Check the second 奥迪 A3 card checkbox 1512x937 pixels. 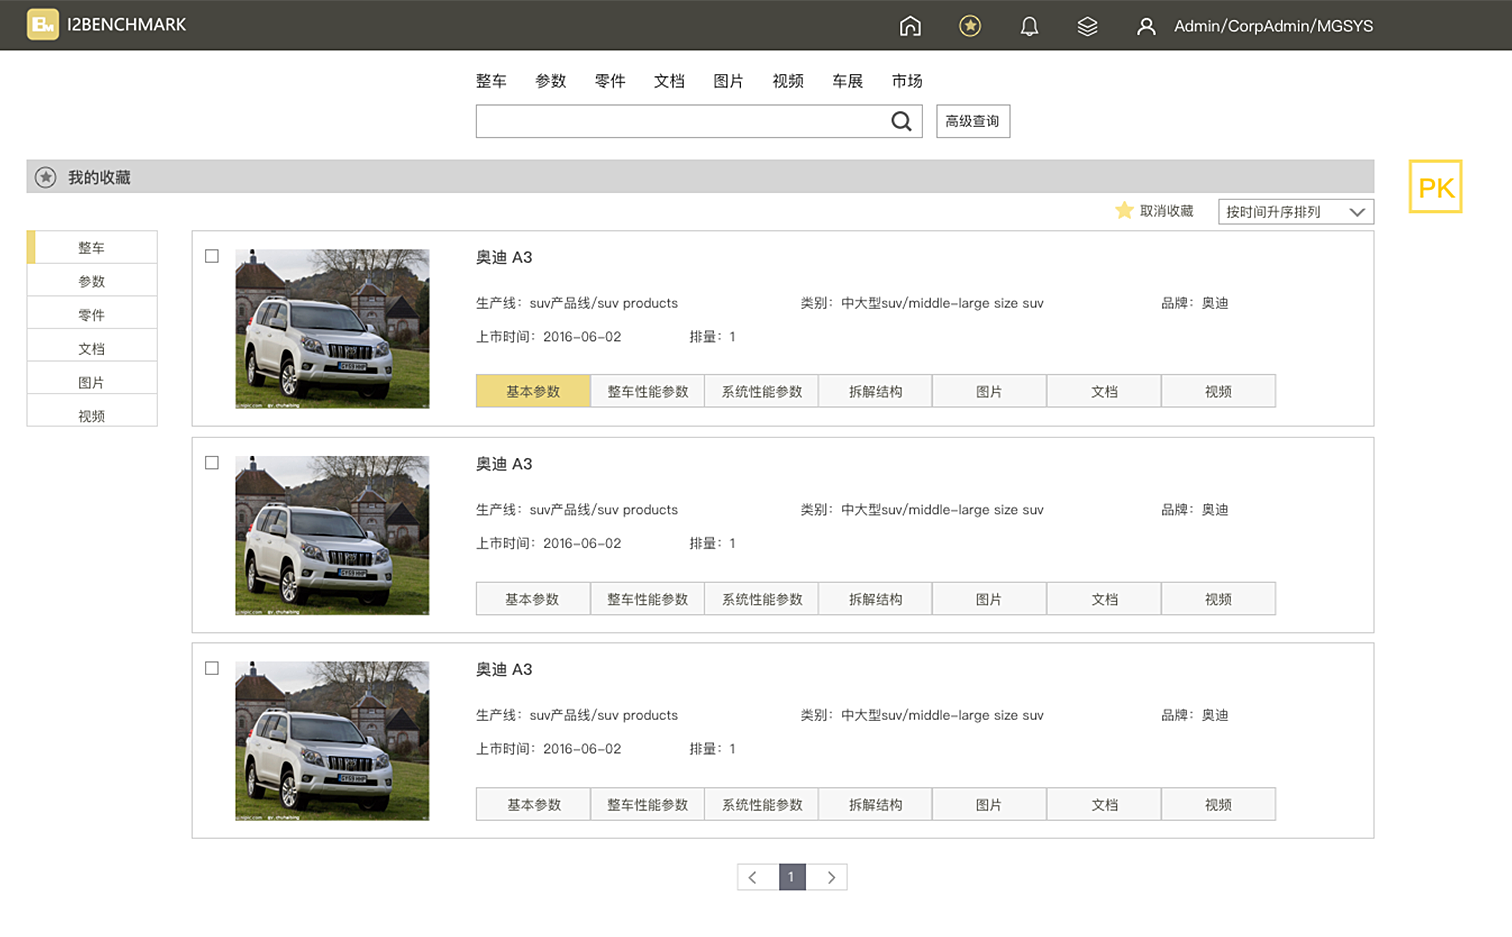pos(212,463)
